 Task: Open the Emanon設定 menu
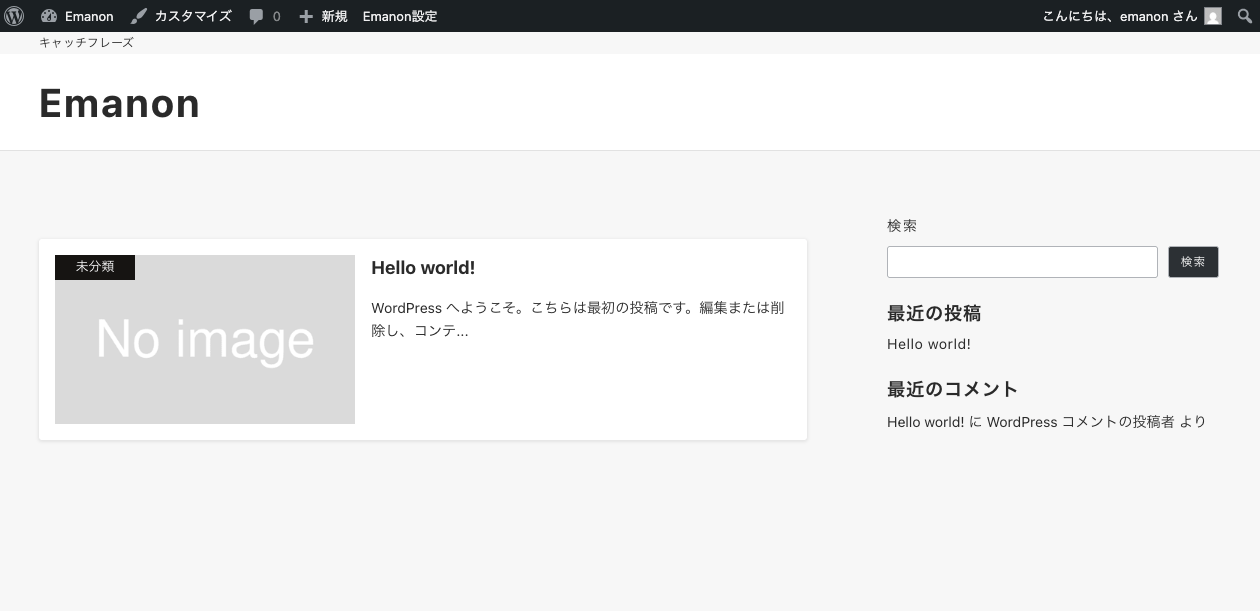(x=399, y=16)
